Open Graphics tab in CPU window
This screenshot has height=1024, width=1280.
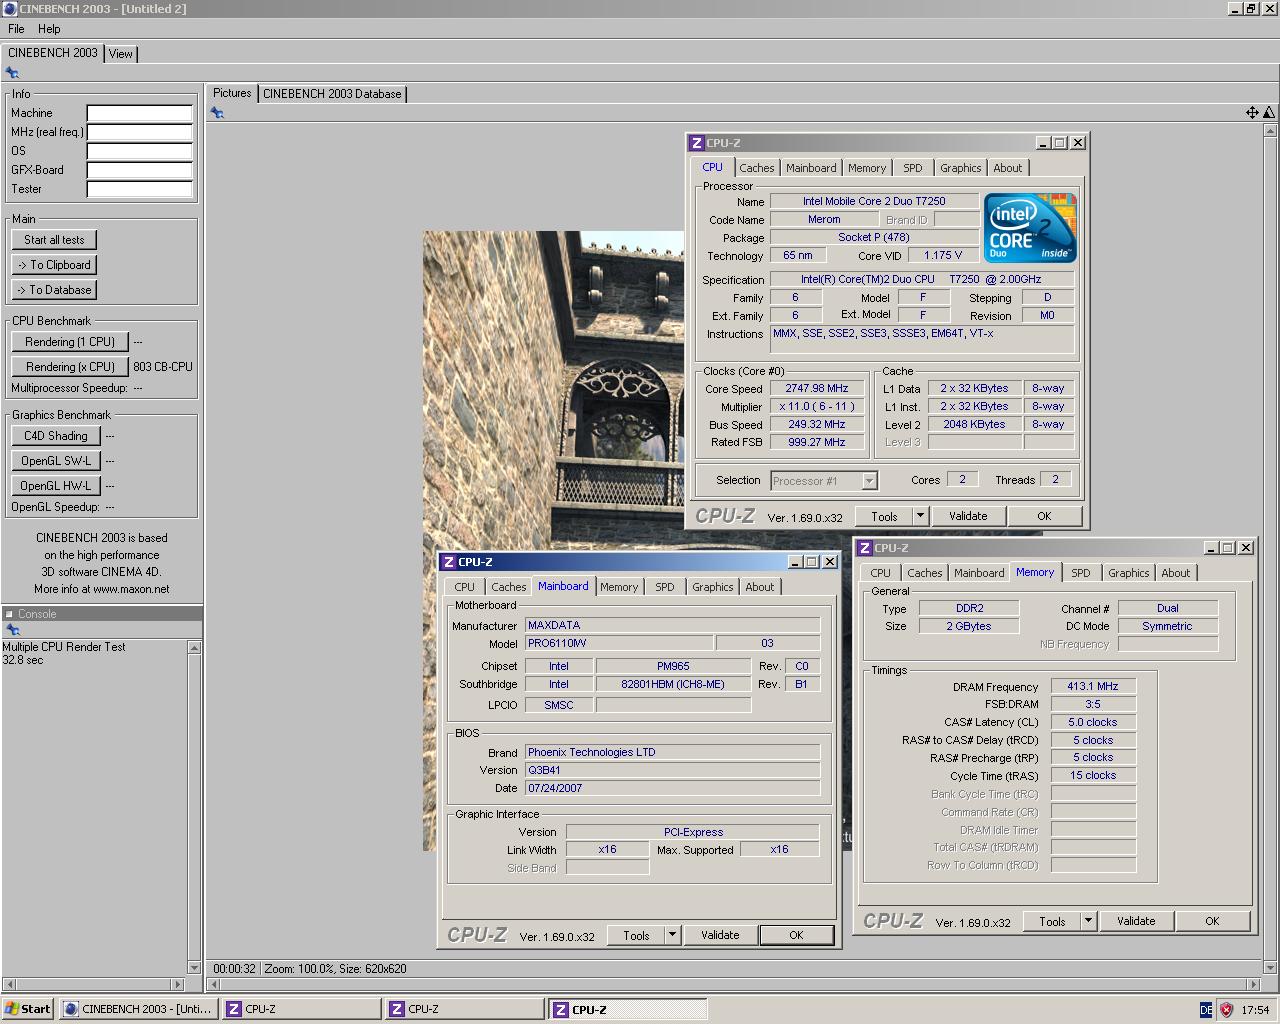click(960, 168)
